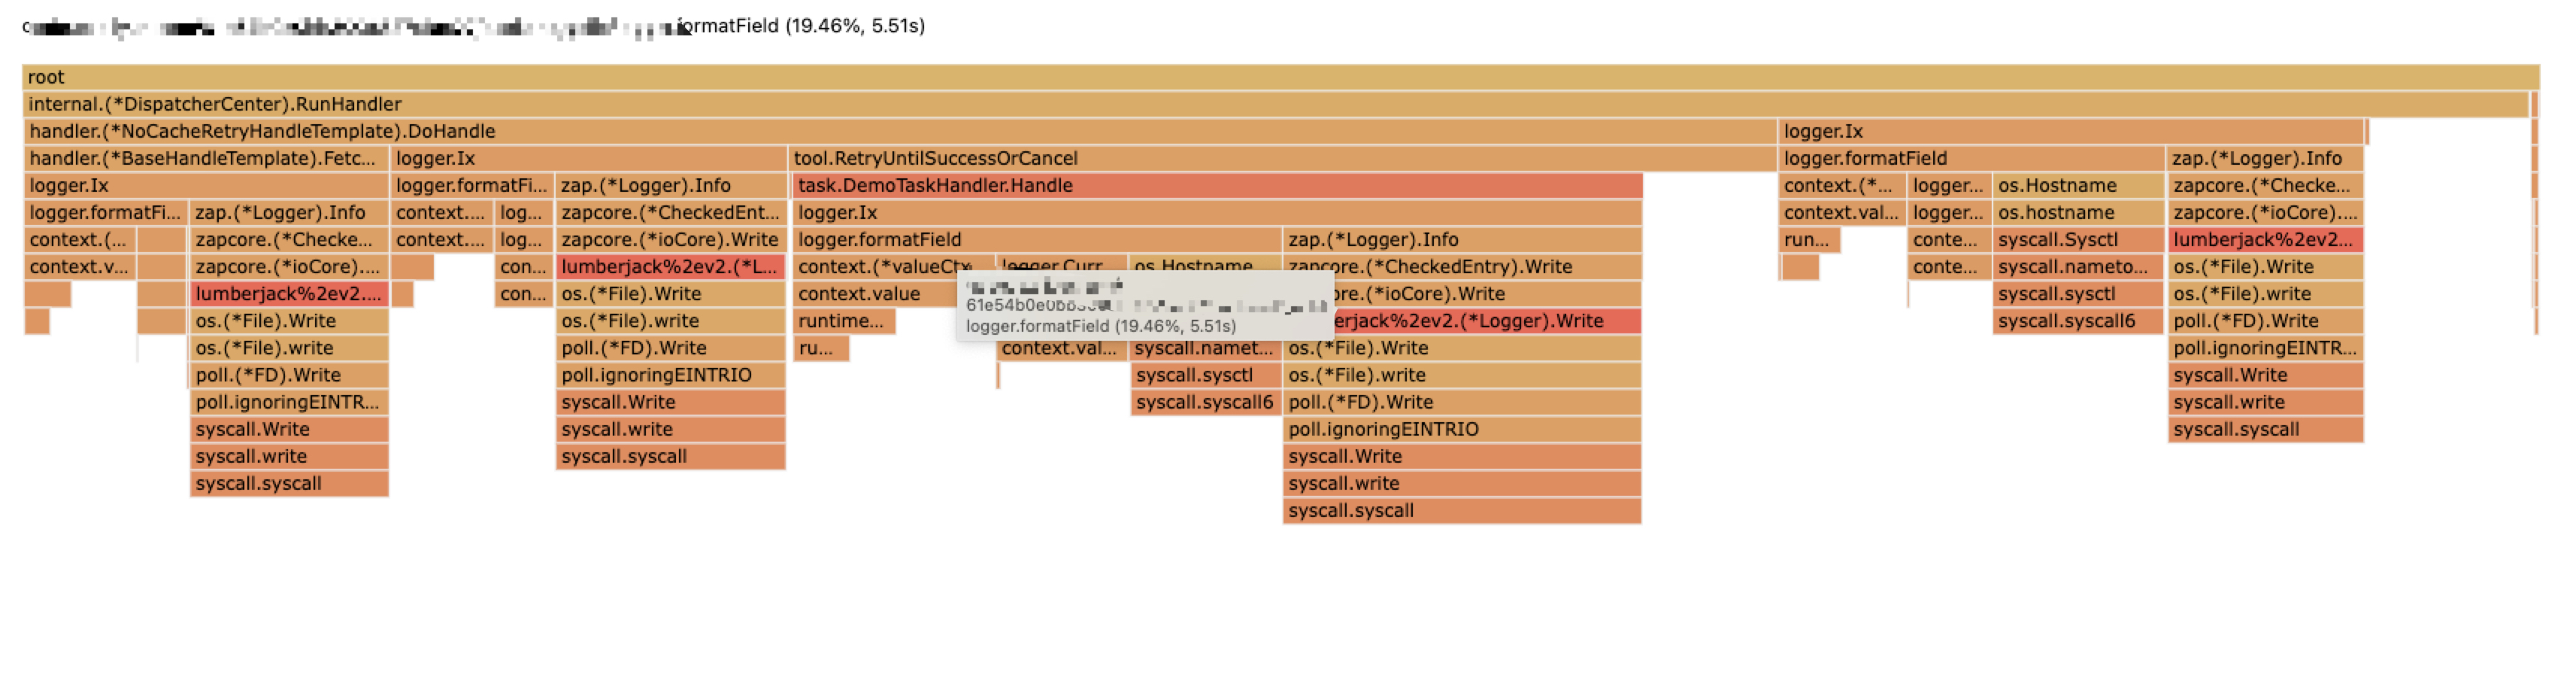
Task: Select zapcore.(*ioCore).Write left-middle frame
Action: [x=671, y=239]
